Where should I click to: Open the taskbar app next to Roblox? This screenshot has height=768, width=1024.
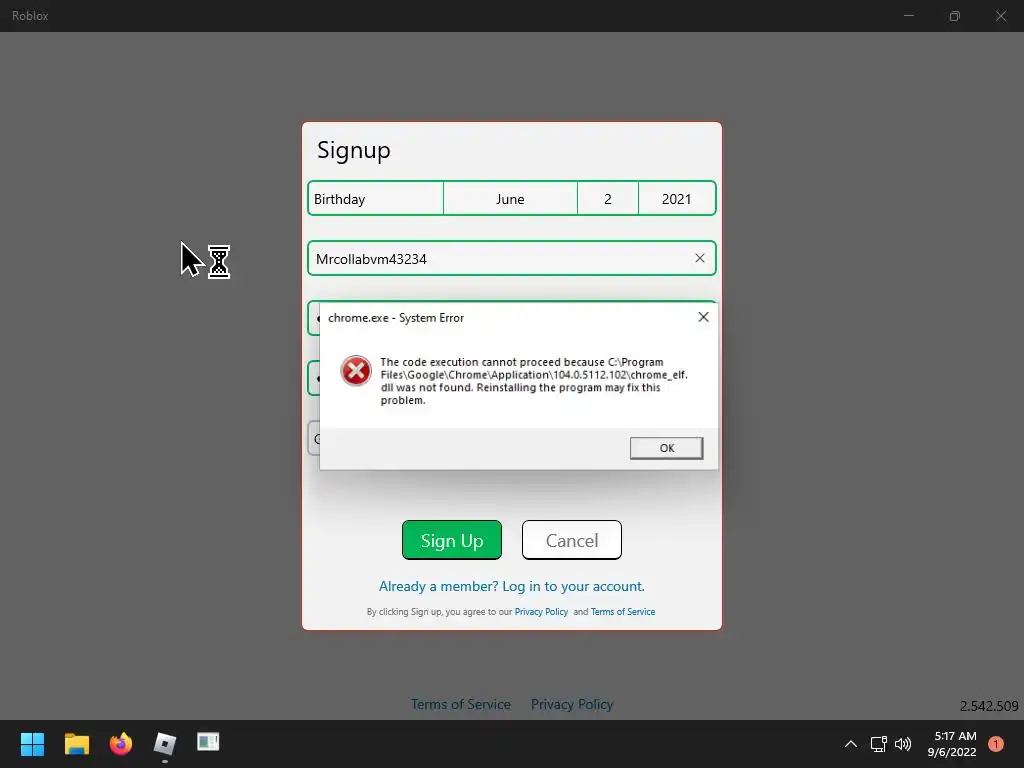click(208, 743)
